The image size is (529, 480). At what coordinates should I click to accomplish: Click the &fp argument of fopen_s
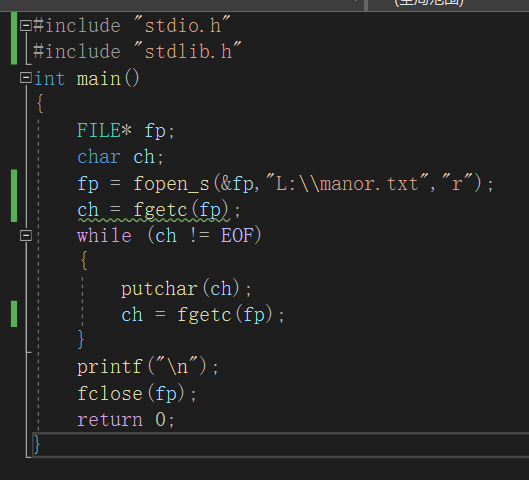(237, 184)
